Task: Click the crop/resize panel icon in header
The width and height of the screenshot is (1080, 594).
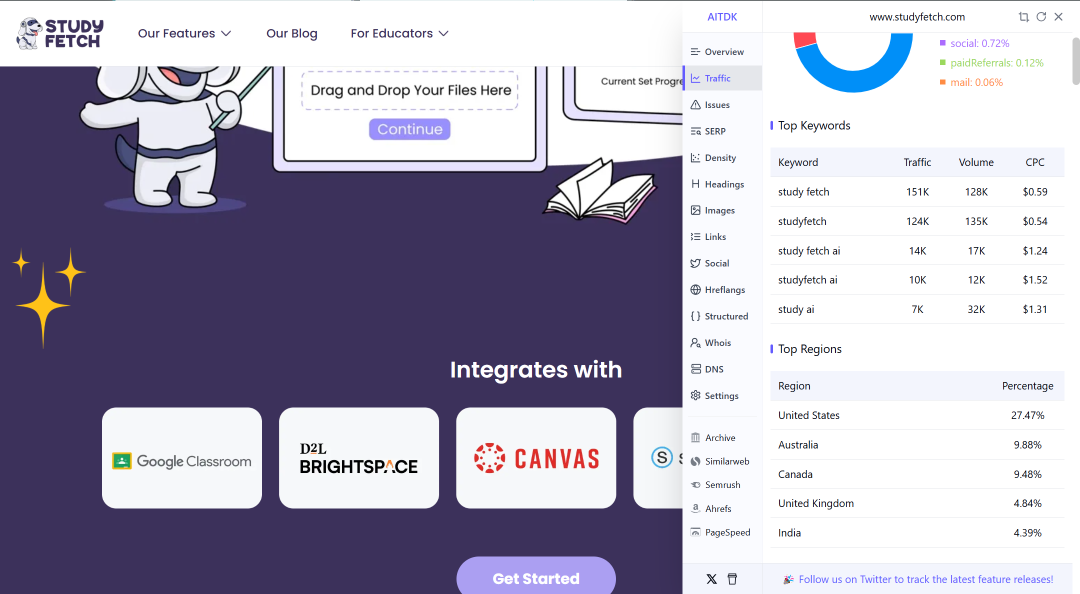Action: coord(1024,17)
